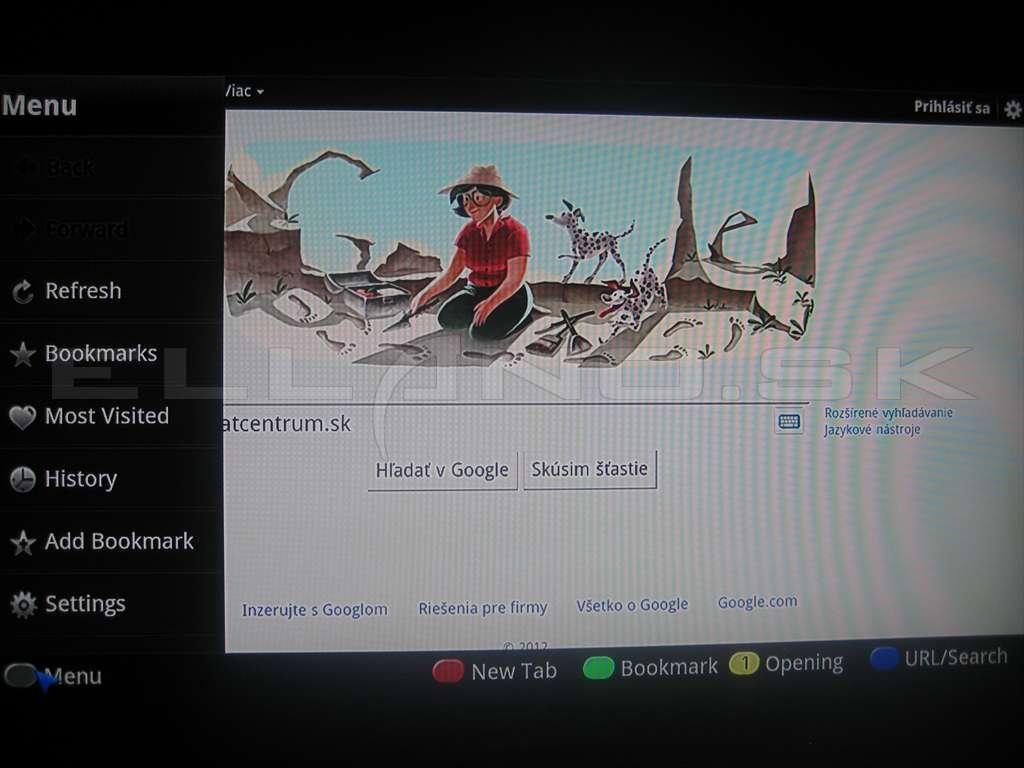Click the Bookmark label in bottom bar
The height and width of the screenshot is (768, 1024).
coord(669,667)
